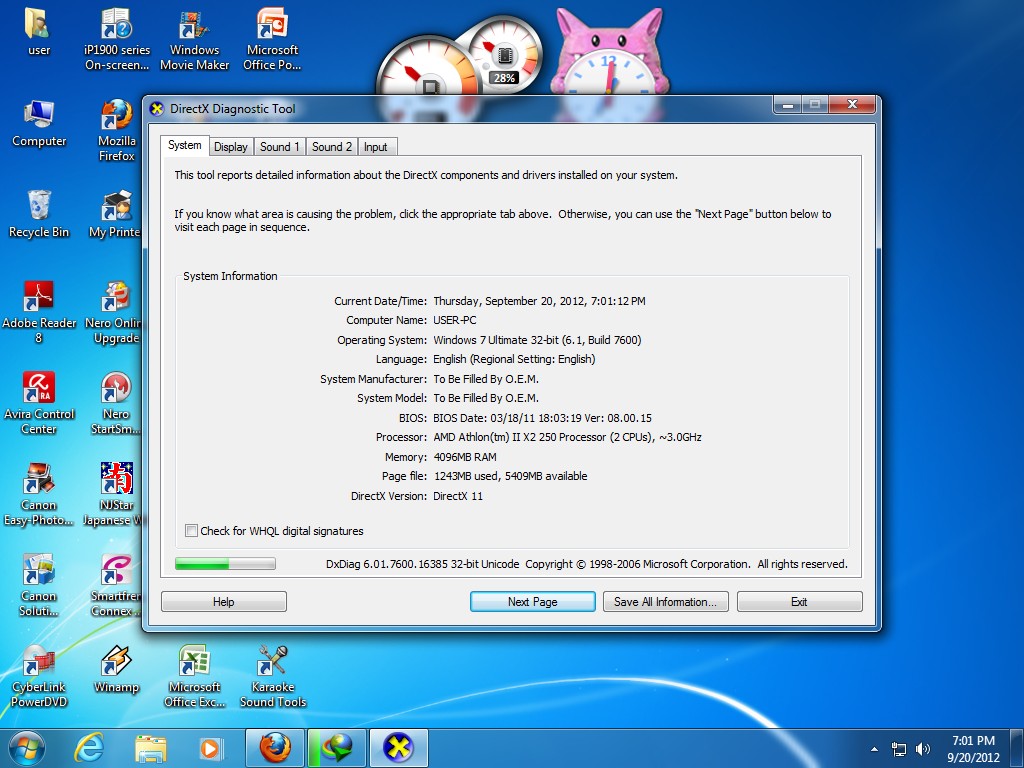Click the pink cat clock gadget
1024x768 pixels.
(609, 56)
